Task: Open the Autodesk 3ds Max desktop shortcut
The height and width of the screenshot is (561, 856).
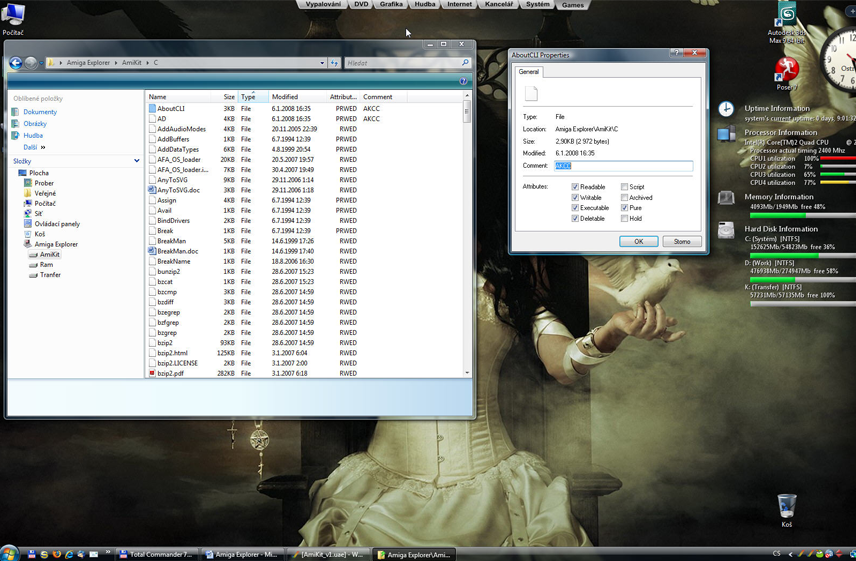Action: 787,23
